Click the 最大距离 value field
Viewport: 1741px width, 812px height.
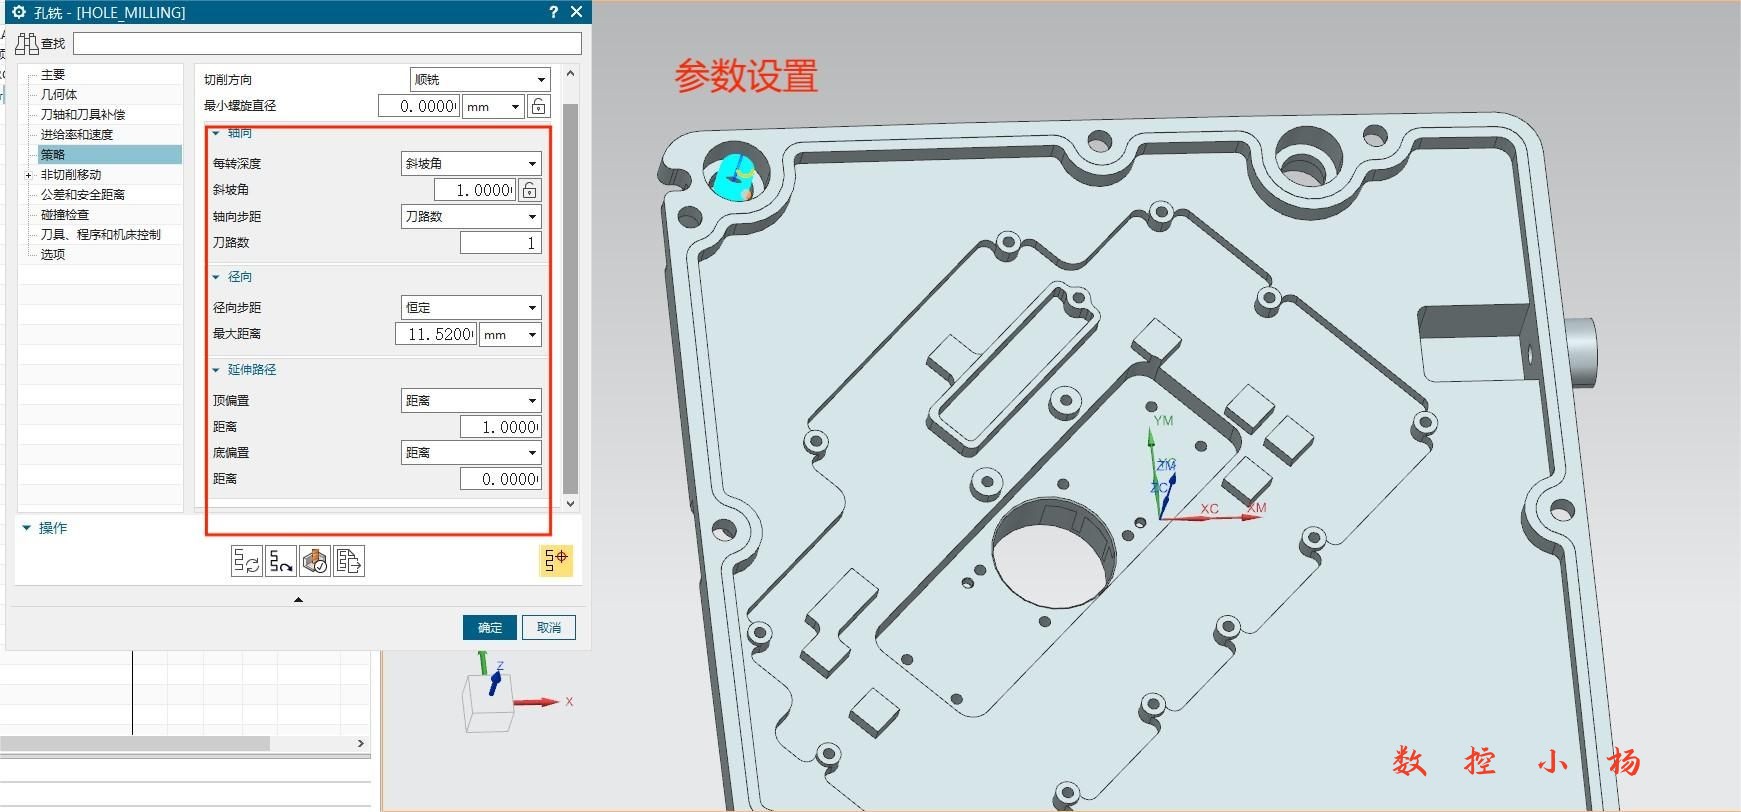pyautogui.click(x=436, y=334)
